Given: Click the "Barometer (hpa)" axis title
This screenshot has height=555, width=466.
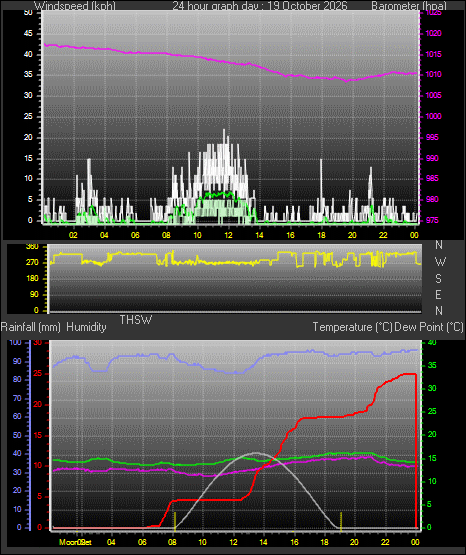Looking at the screenshot, I should (409, 6).
